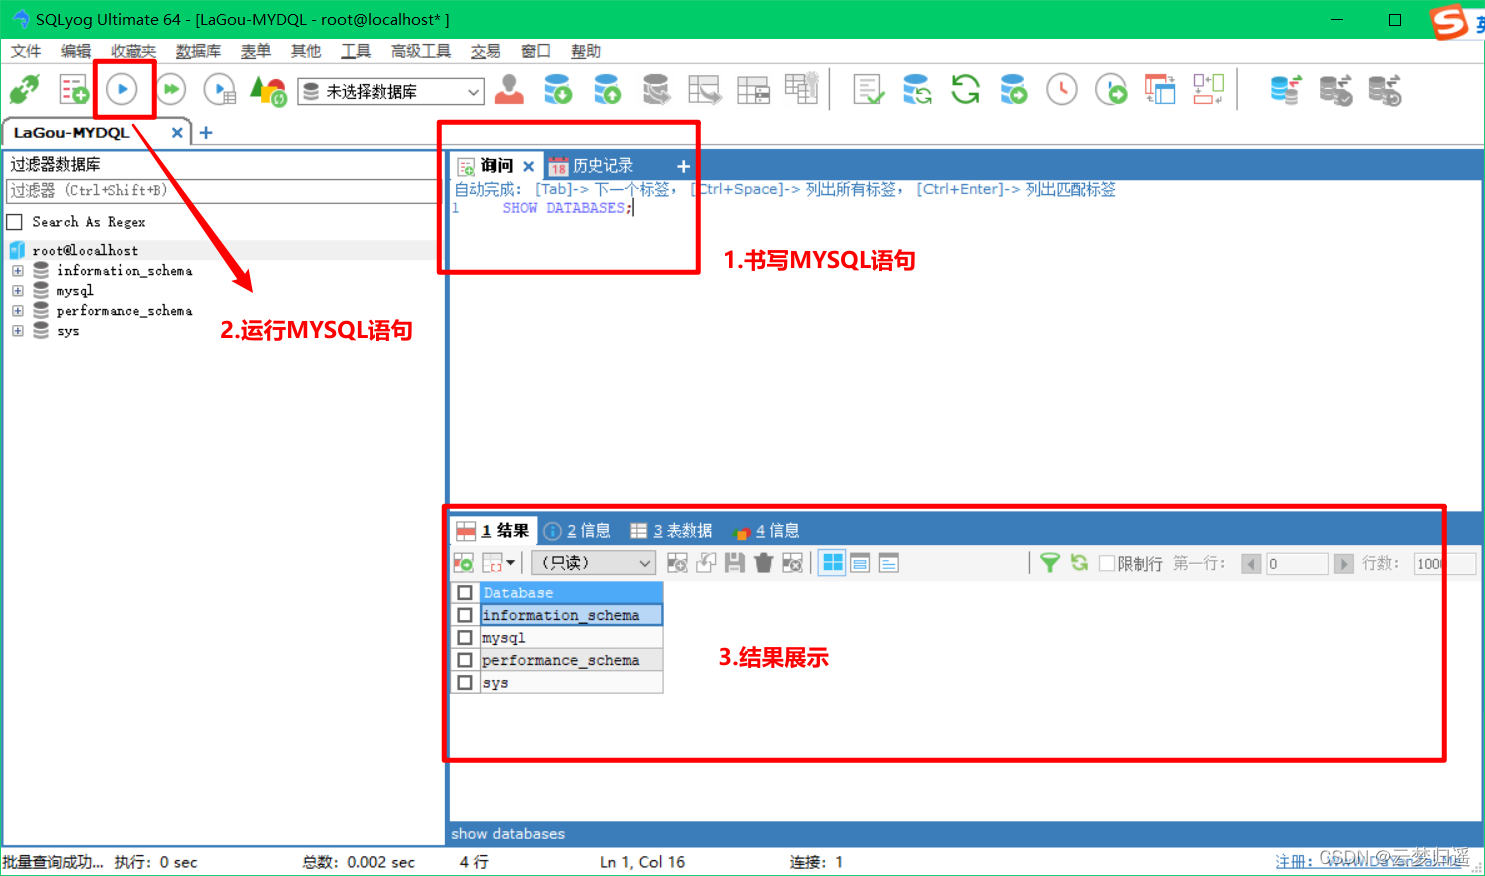Viewport: 1485px width, 876px height.
Task: Click the filter funnel icon in results
Action: pos(1049,563)
